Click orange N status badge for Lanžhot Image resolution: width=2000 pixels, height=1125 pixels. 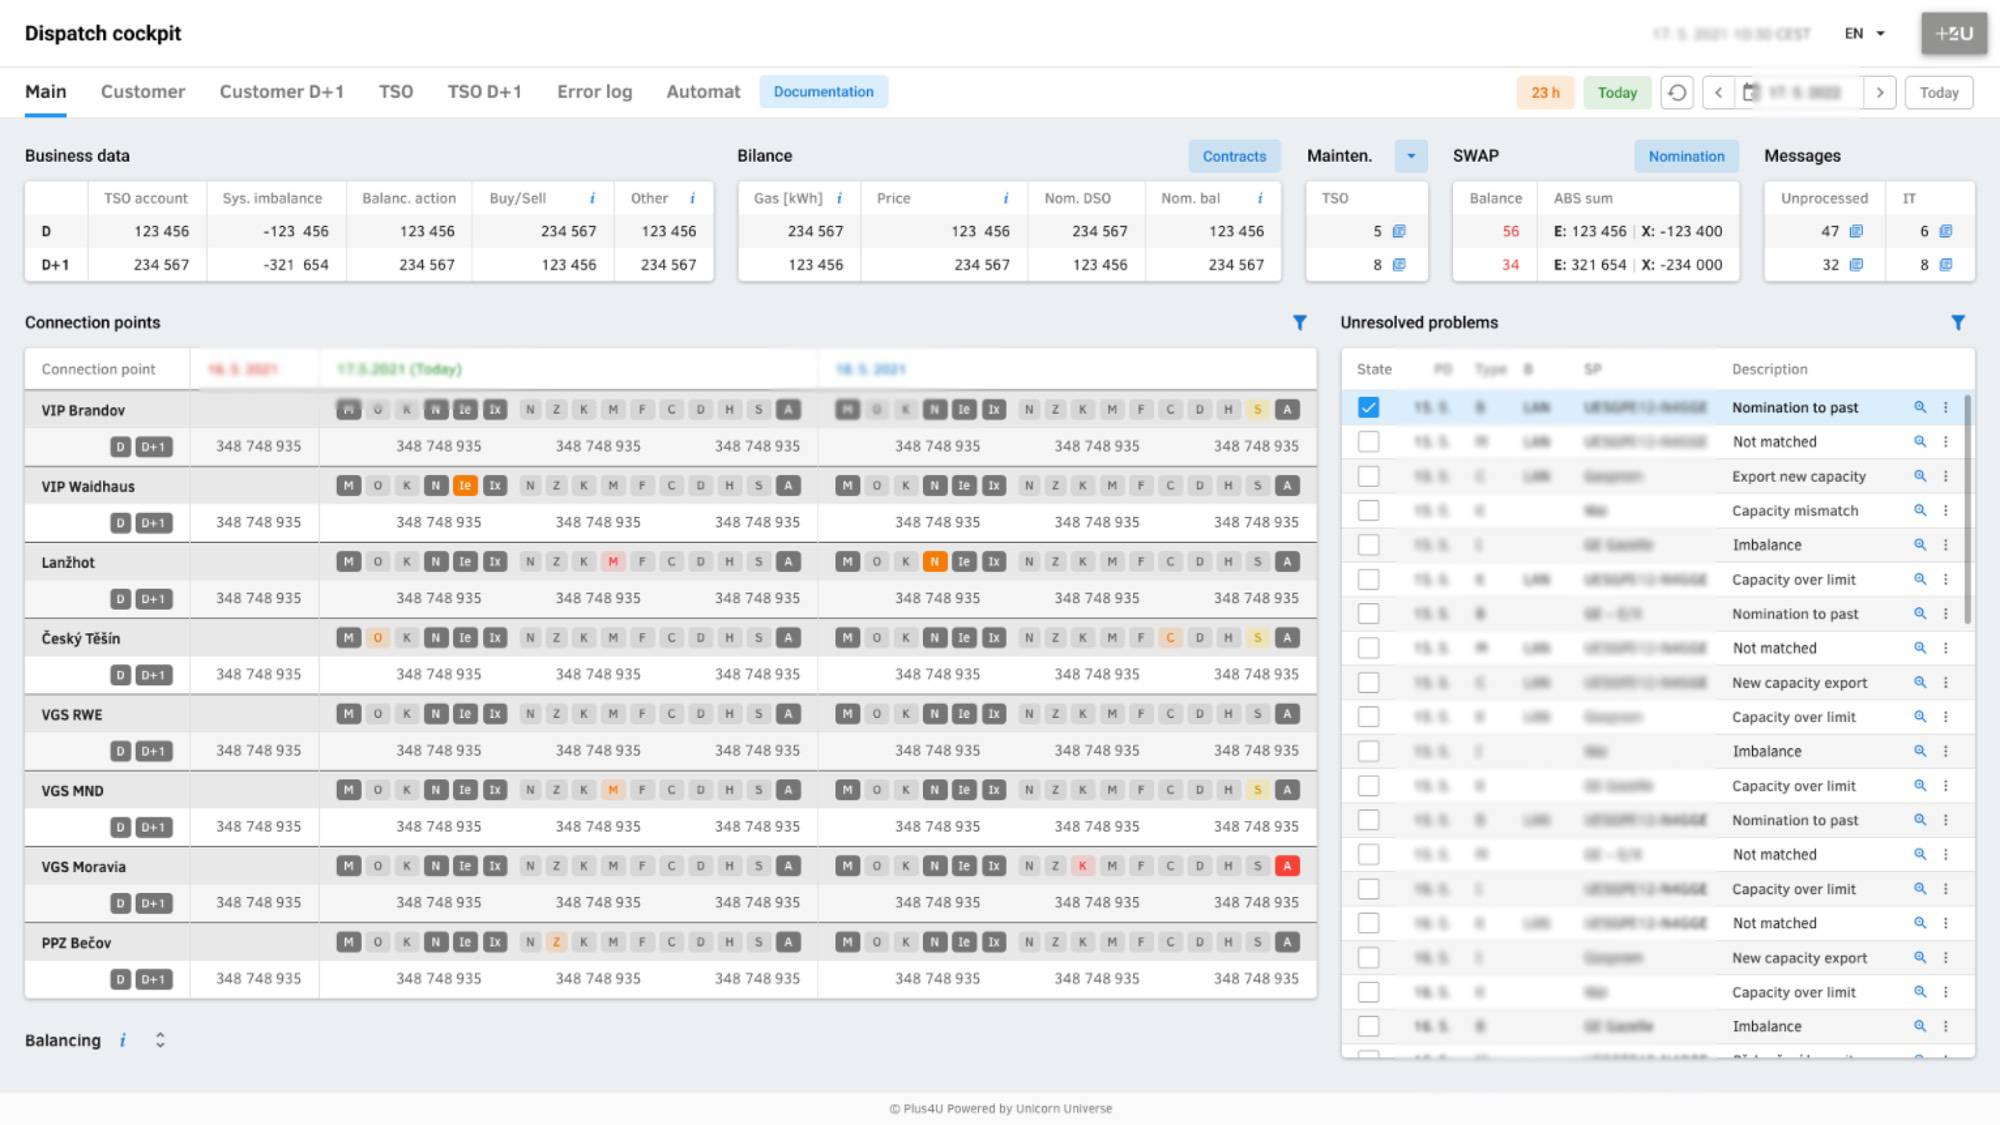tap(934, 562)
